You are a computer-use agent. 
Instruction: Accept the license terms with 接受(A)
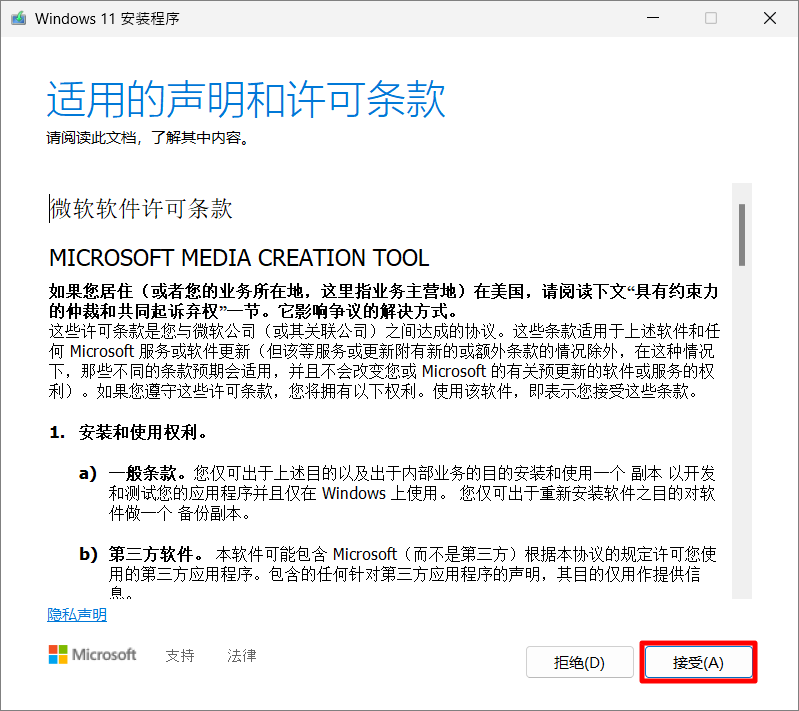coord(697,663)
